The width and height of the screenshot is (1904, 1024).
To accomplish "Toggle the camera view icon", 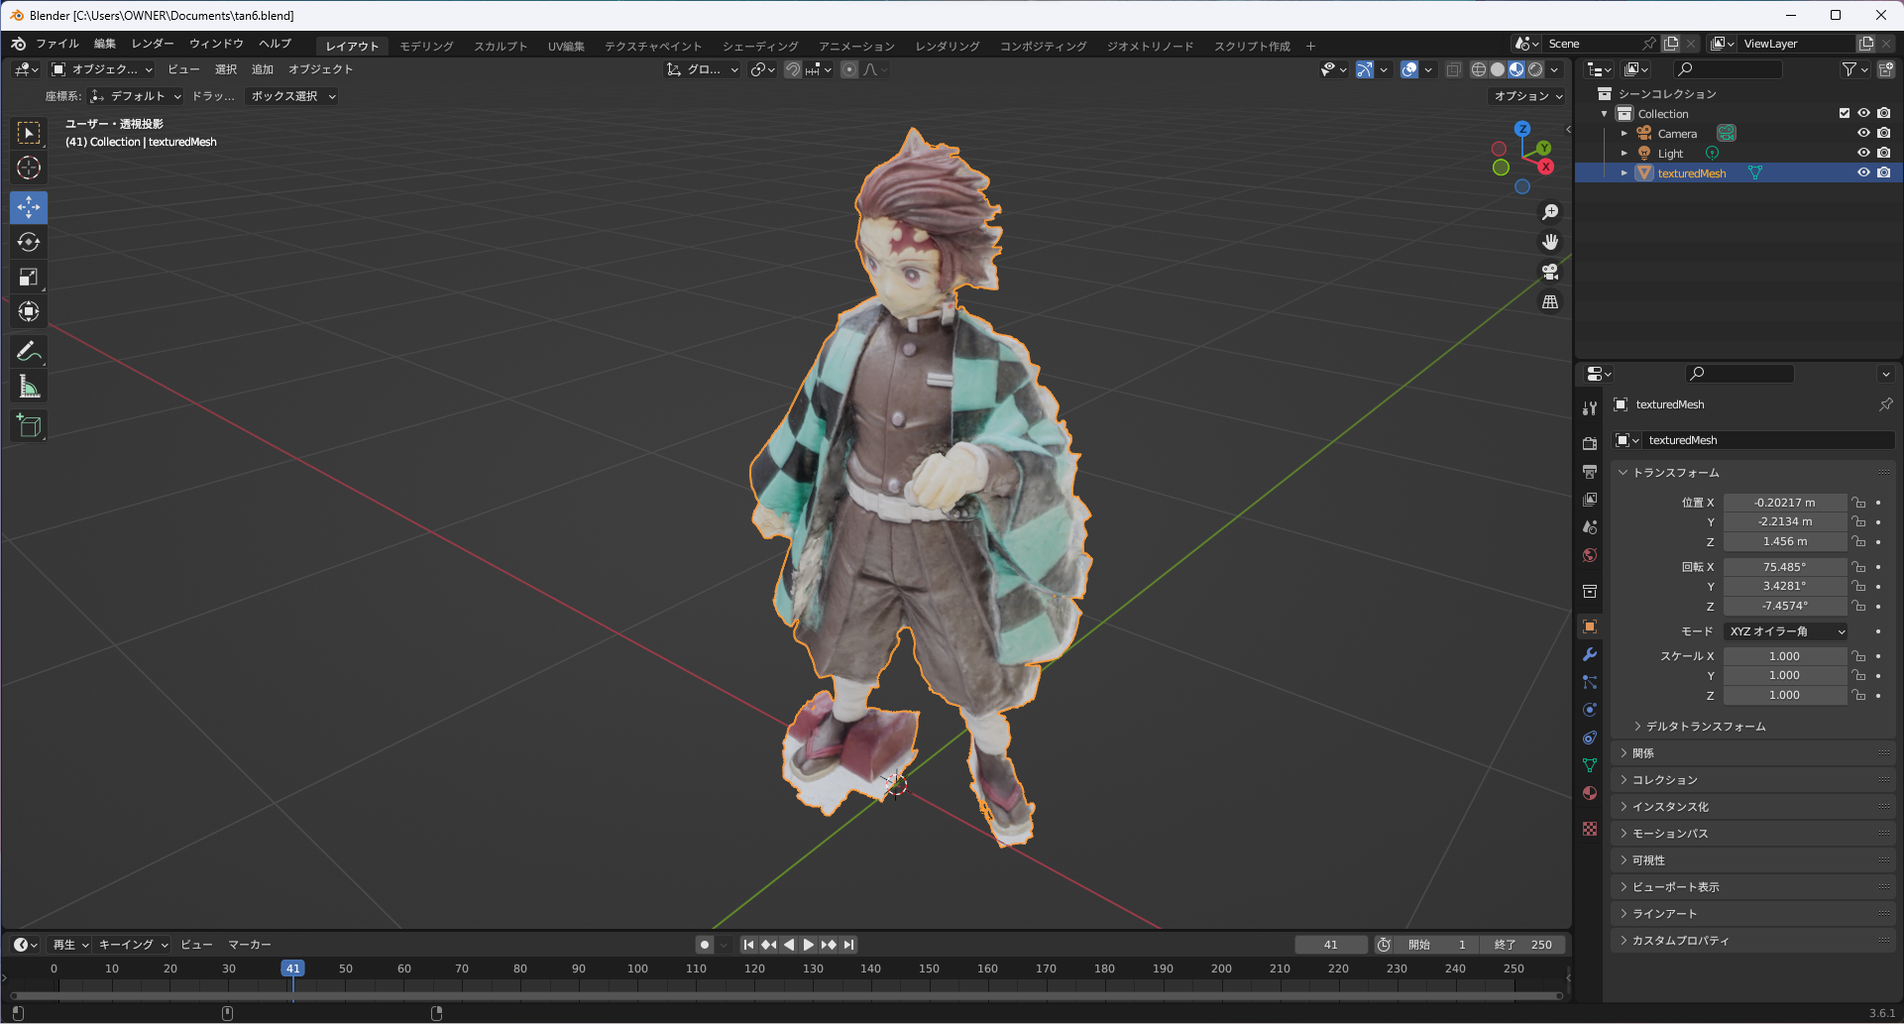I will (x=1550, y=272).
